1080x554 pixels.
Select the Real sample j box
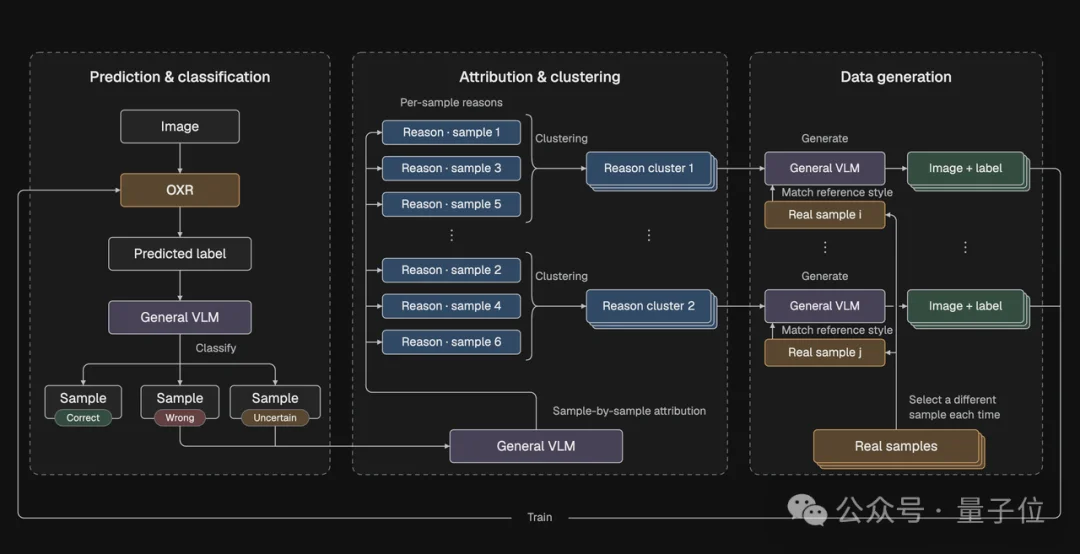824,353
